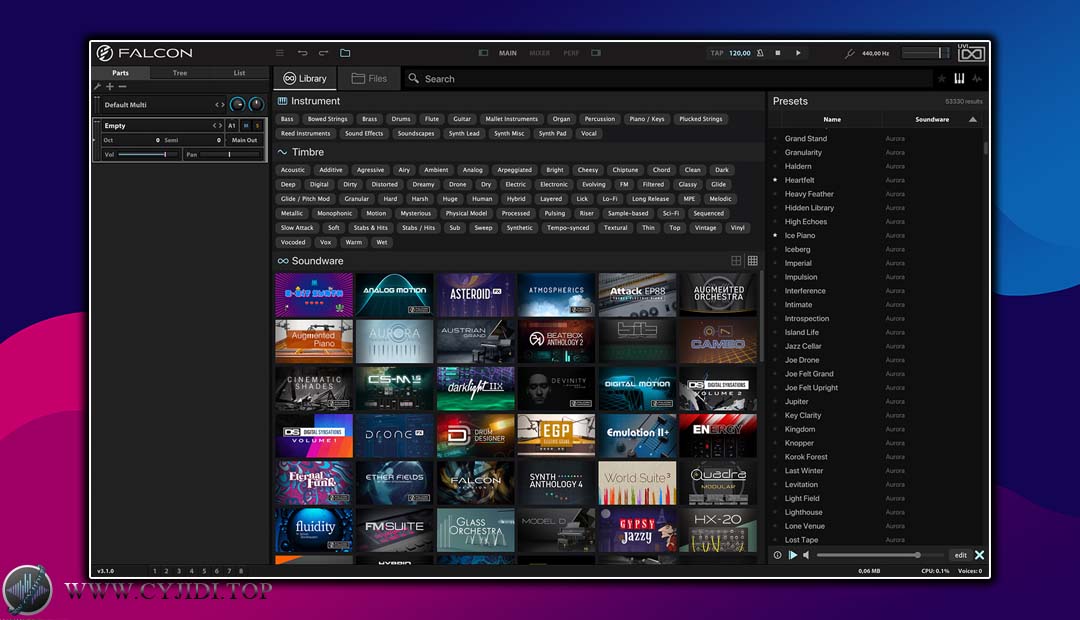Click the Timbre section wave icon

point(282,152)
